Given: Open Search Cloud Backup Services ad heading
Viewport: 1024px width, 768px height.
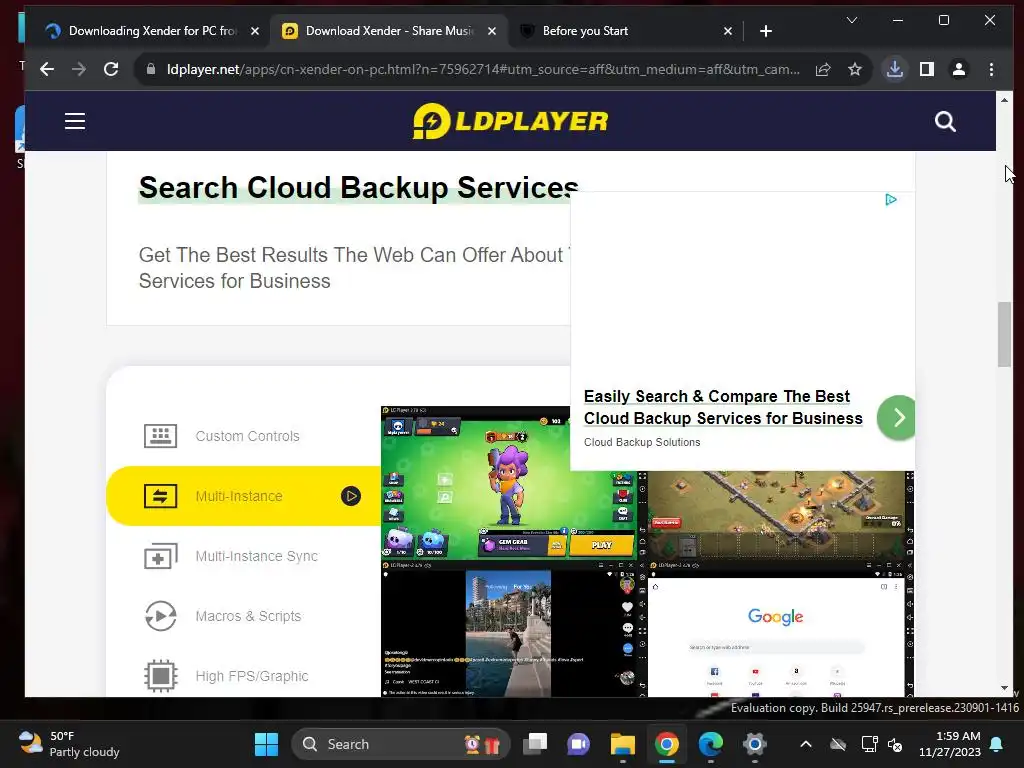Looking at the screenshot, I should 358,187.
